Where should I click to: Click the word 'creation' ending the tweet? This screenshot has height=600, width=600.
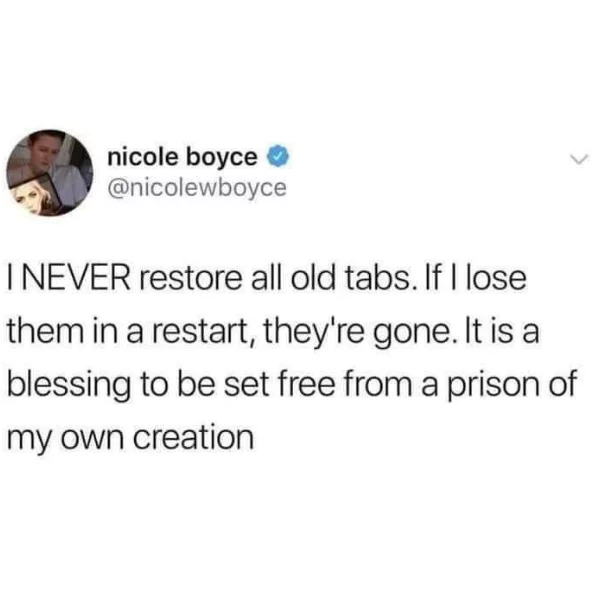(193, 437)
